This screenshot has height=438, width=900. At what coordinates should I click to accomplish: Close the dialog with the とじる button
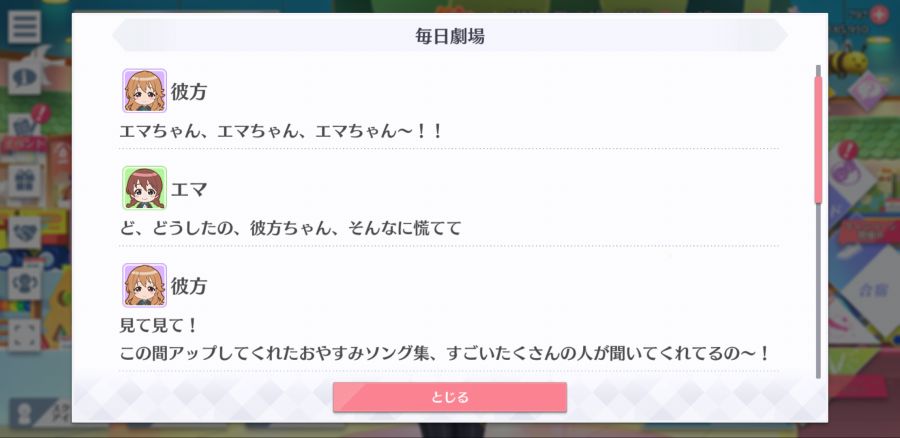[x=450, y=397]
